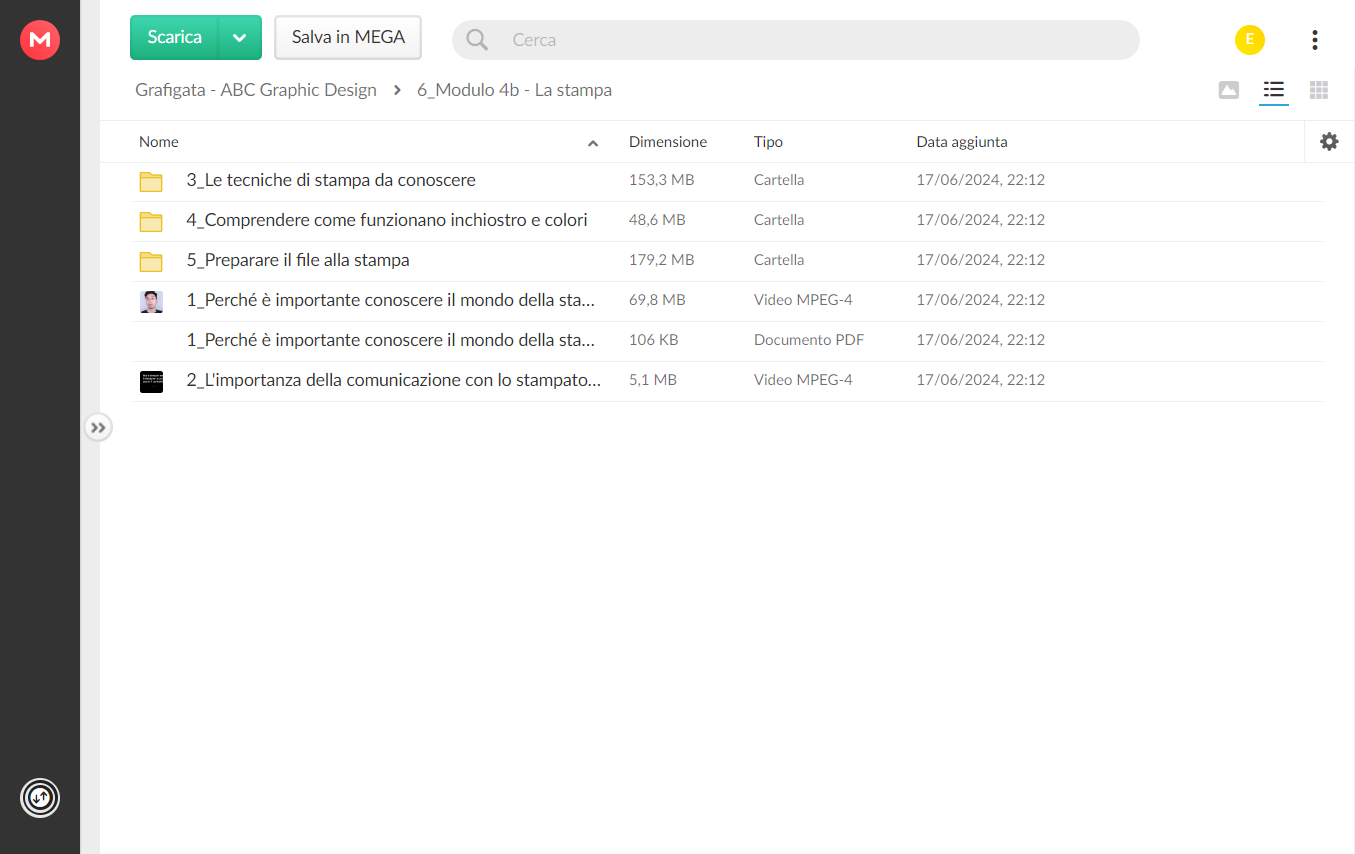The image size is (1355, 854).
Task: Switch to grid view icon
Action: [1319, 90]
